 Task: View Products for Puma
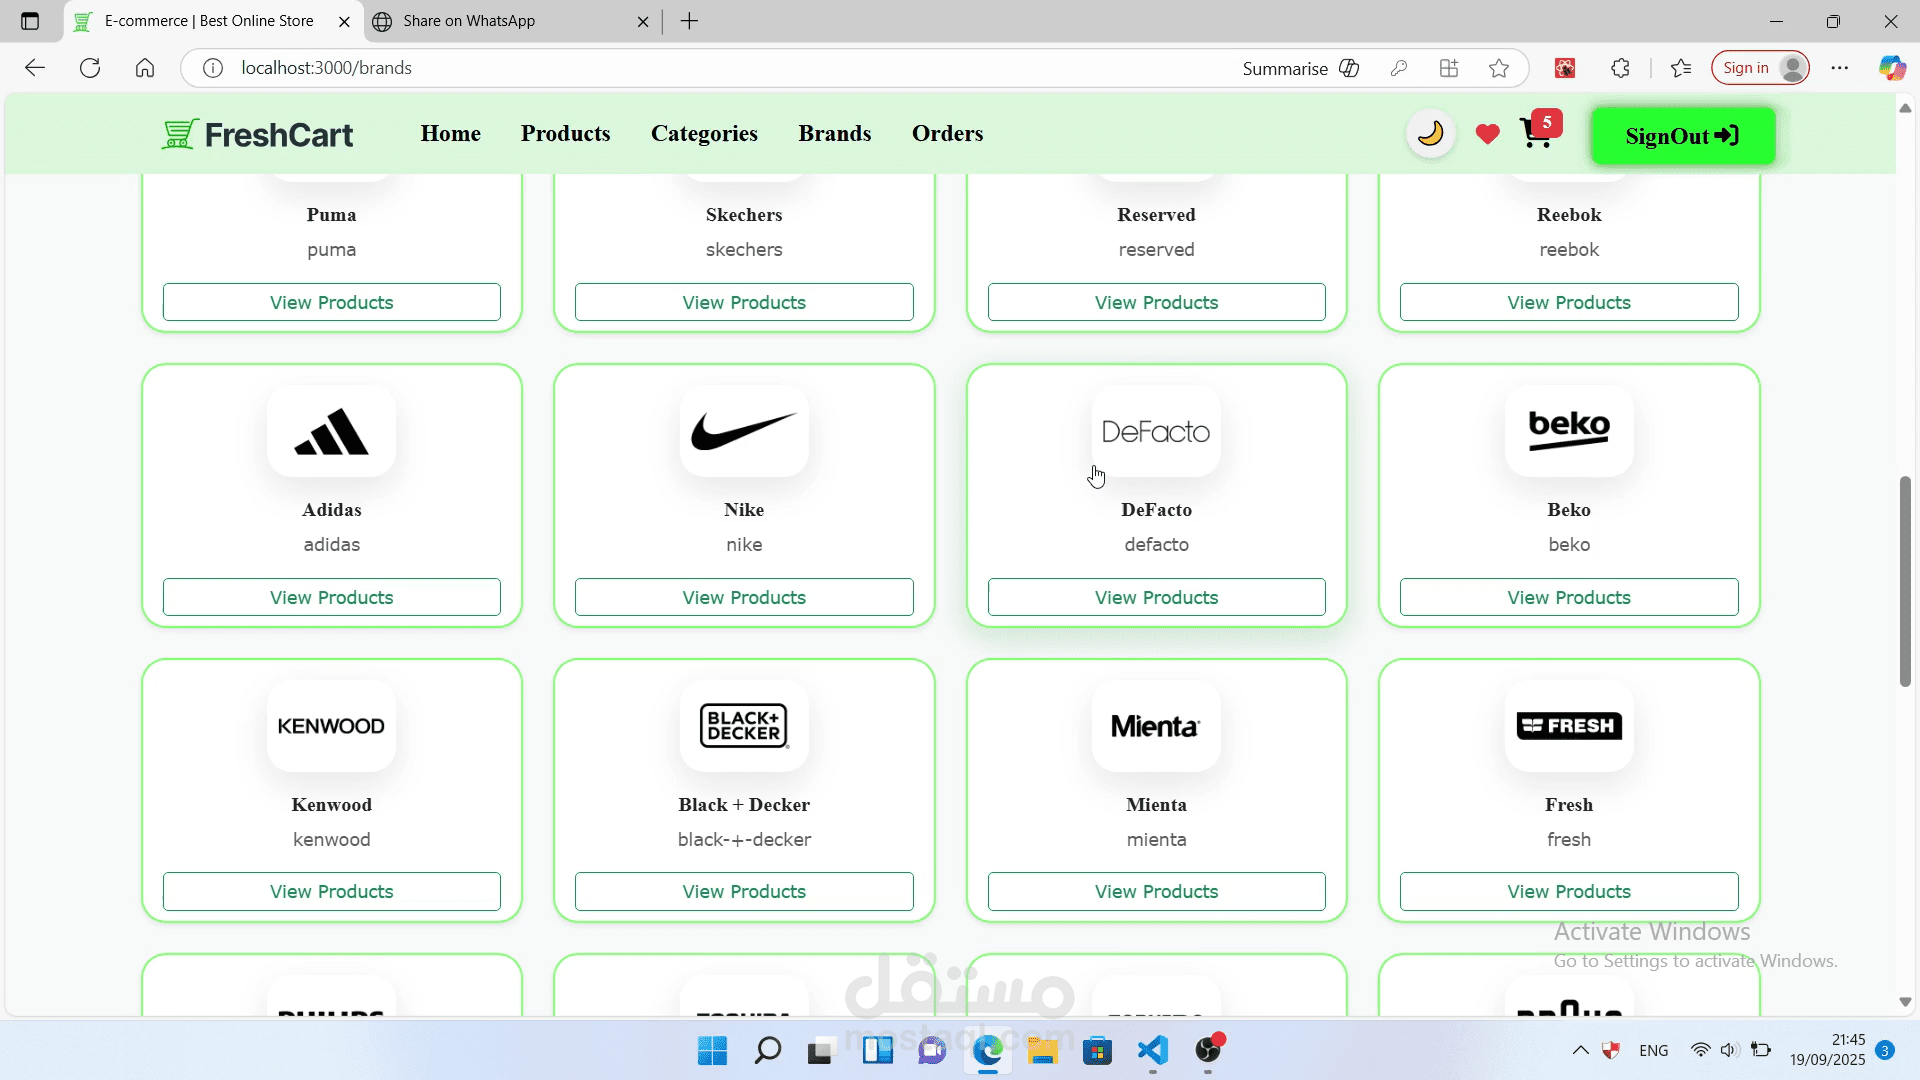[x=332, y=302]
